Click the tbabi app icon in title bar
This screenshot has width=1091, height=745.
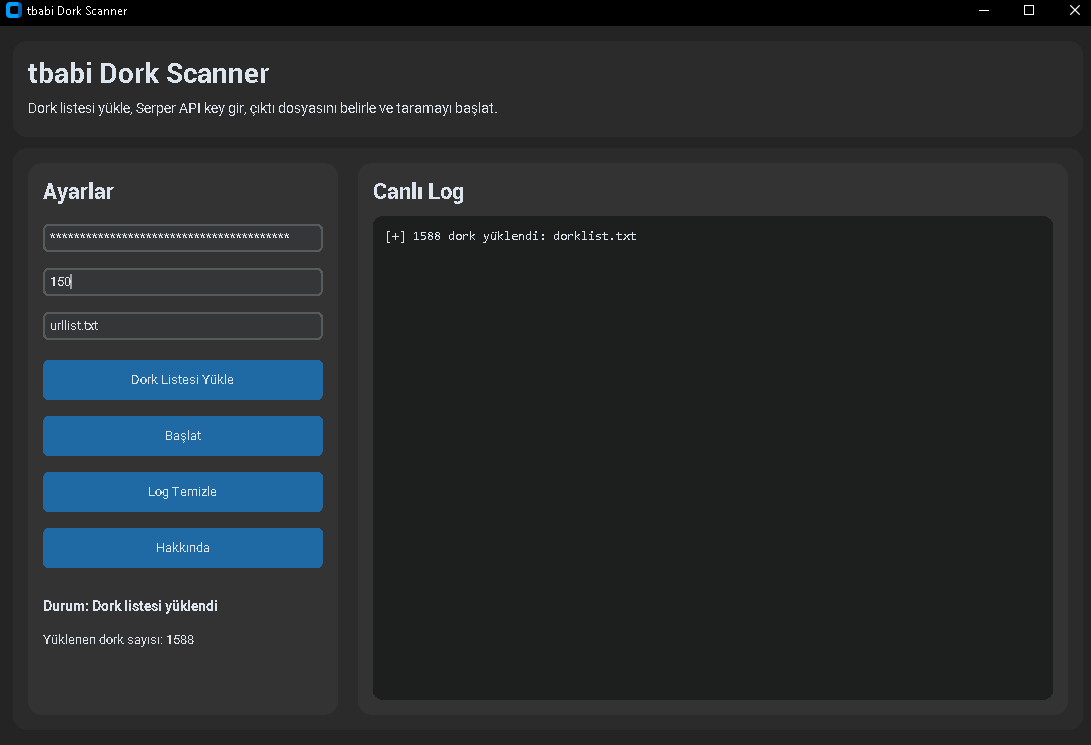13,10
